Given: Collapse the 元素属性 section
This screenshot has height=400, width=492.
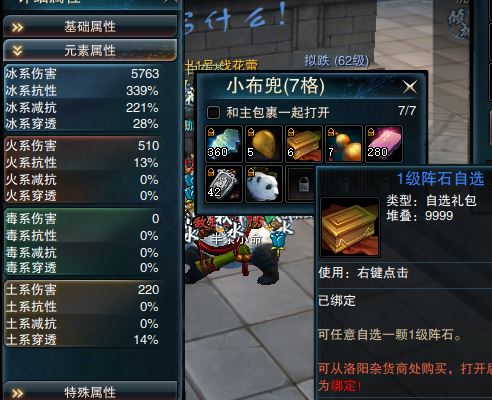Looking at the screenshot, I should point(90,51).
